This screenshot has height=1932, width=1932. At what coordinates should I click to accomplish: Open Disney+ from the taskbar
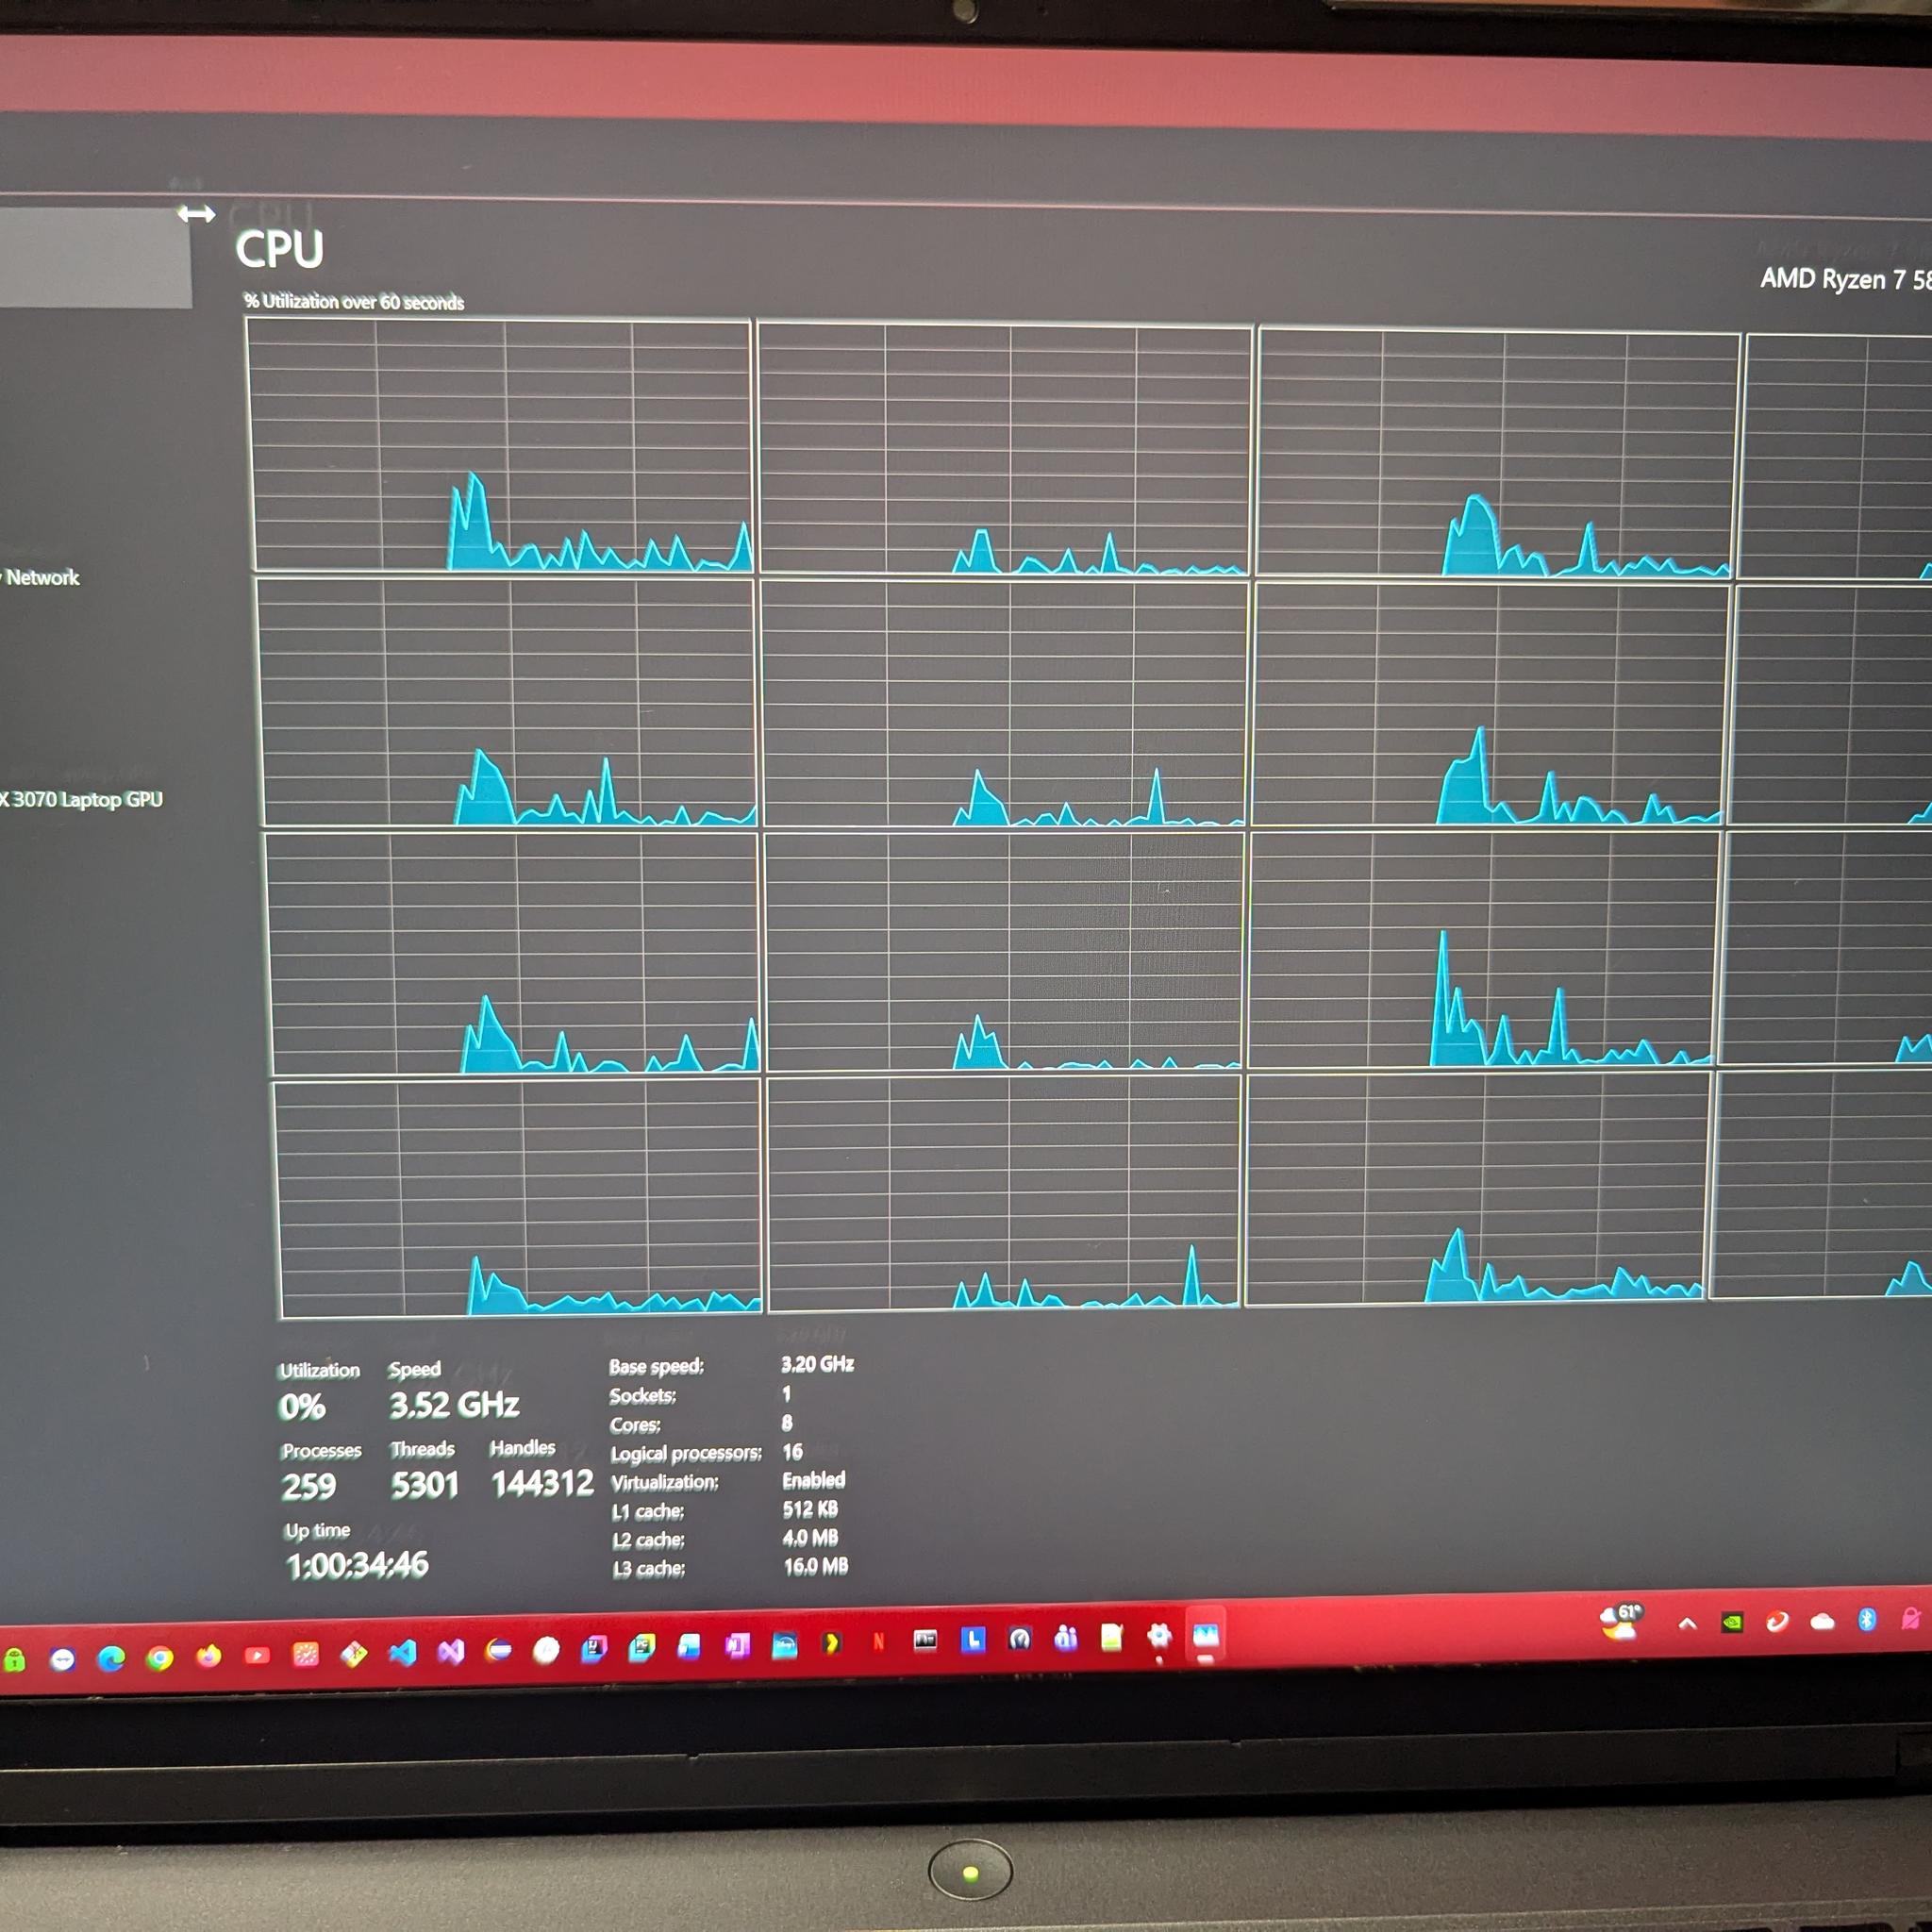(x=785, y=1644)
